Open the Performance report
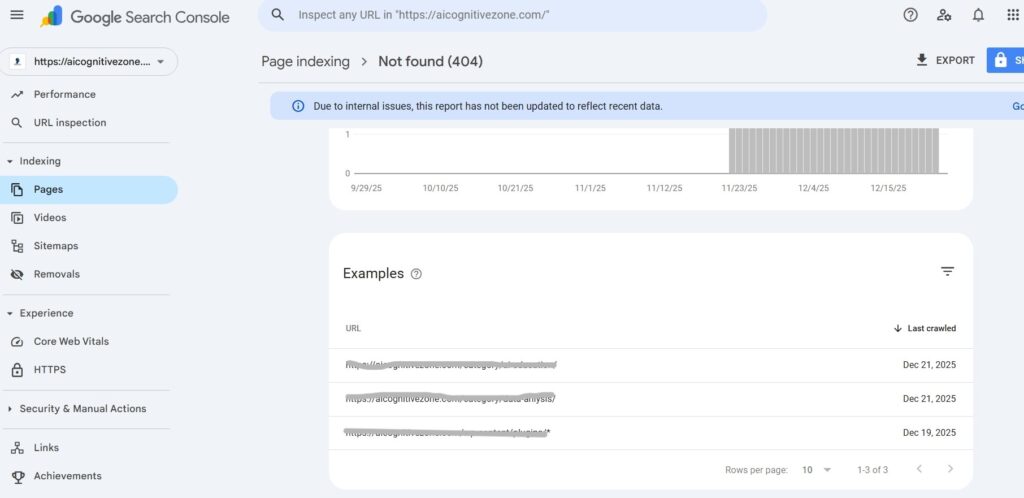 click(x=64, y=94)
